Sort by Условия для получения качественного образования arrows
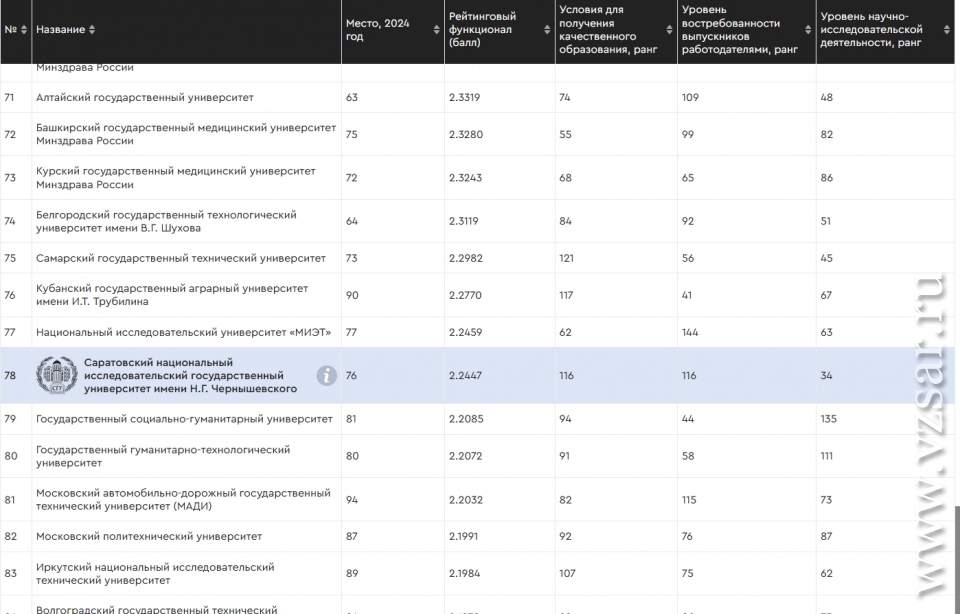Viewport: 960px width, 614px height. pos(669,29)
